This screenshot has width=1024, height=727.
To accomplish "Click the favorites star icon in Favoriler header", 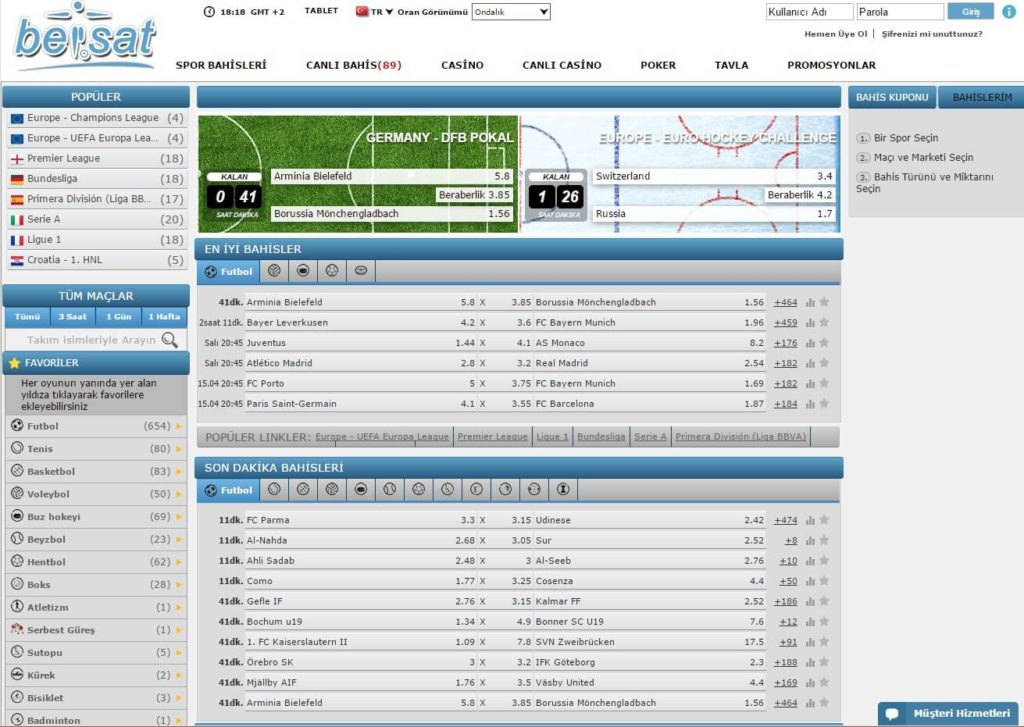I will pos(14,363).
